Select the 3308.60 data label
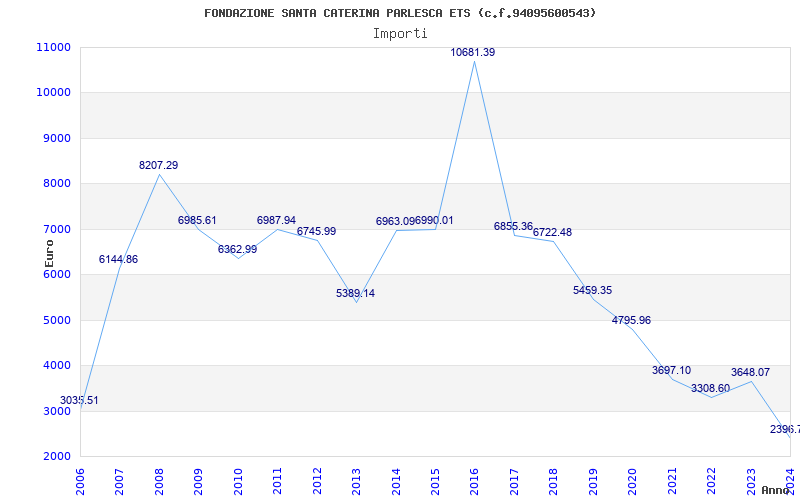Viewport: 800px width, 500px height. 711,388
